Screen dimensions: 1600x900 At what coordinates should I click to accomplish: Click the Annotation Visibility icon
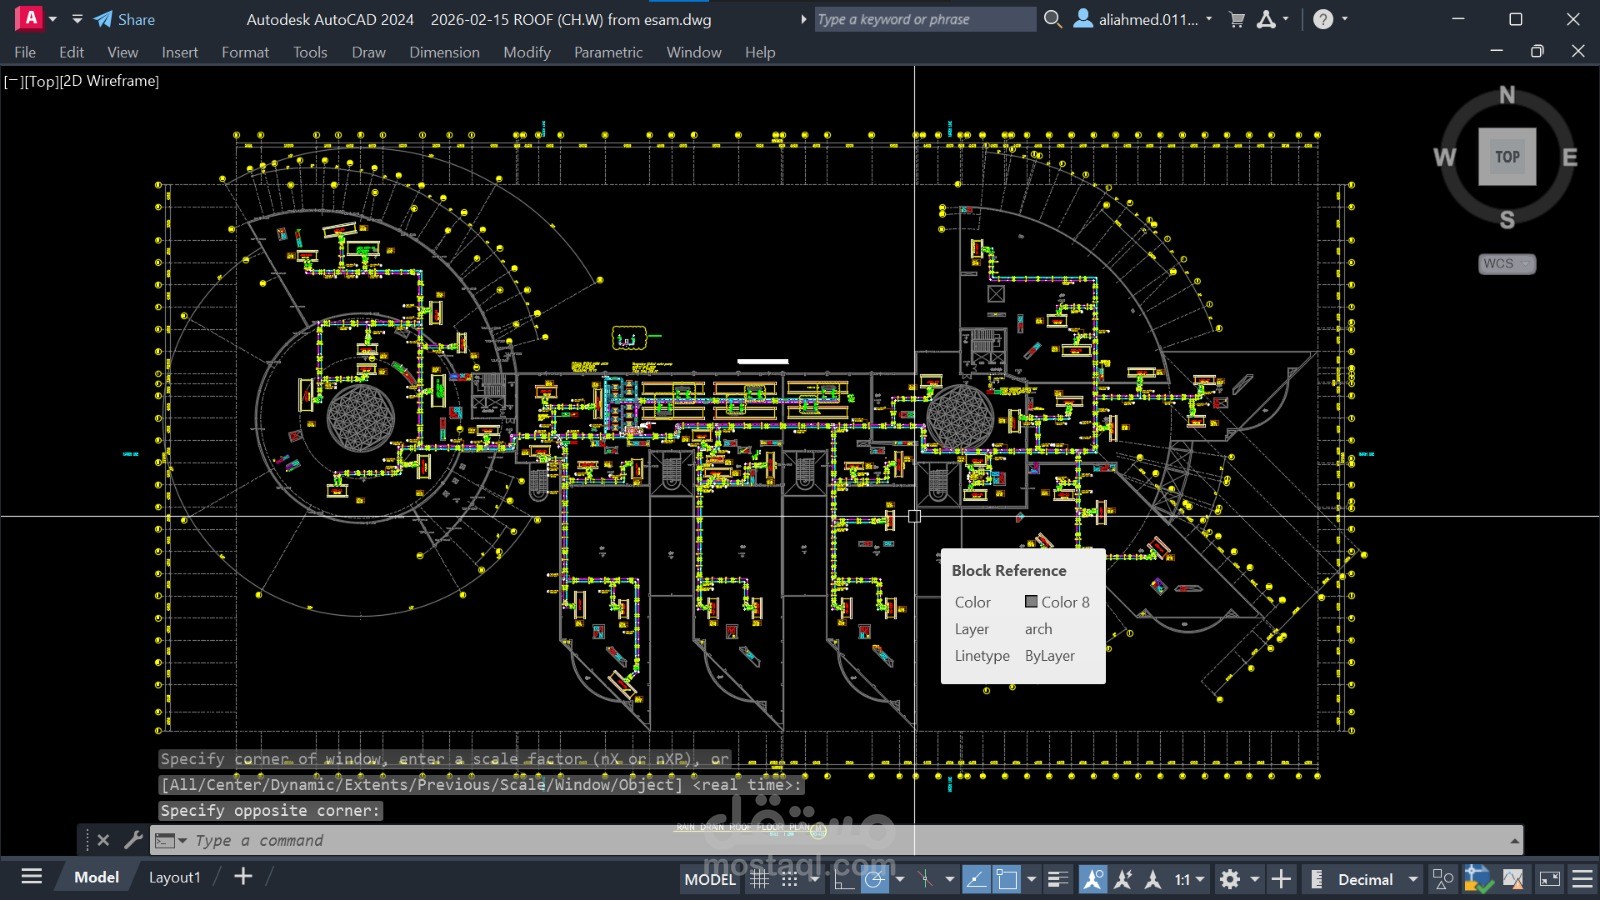[x=1093, y=879]
